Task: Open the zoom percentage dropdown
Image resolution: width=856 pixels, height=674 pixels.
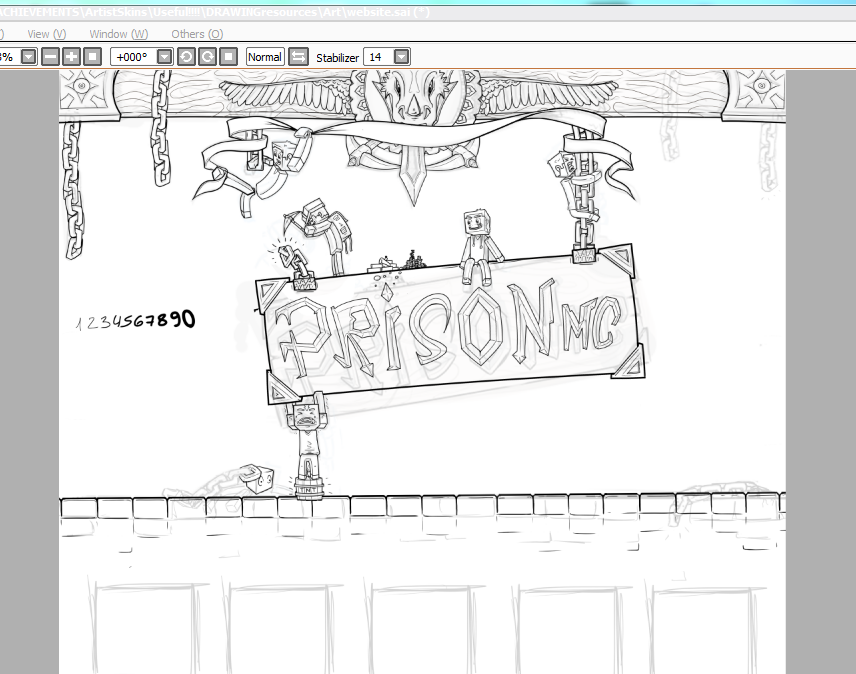Action: (x=29, y=57)
